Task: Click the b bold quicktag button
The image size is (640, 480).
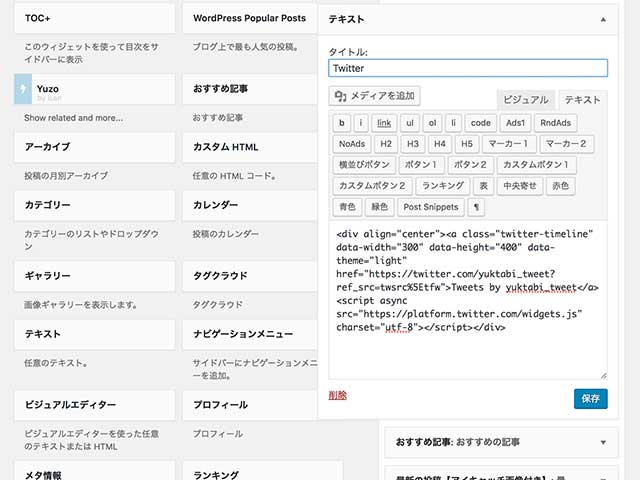Action: (x=342, y=123)
